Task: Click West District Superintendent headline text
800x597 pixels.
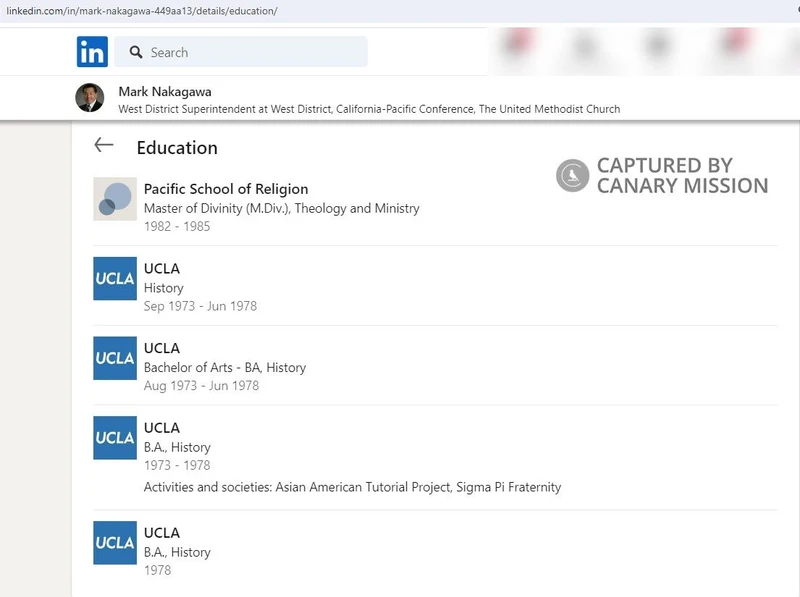Action: coord(369,109)
